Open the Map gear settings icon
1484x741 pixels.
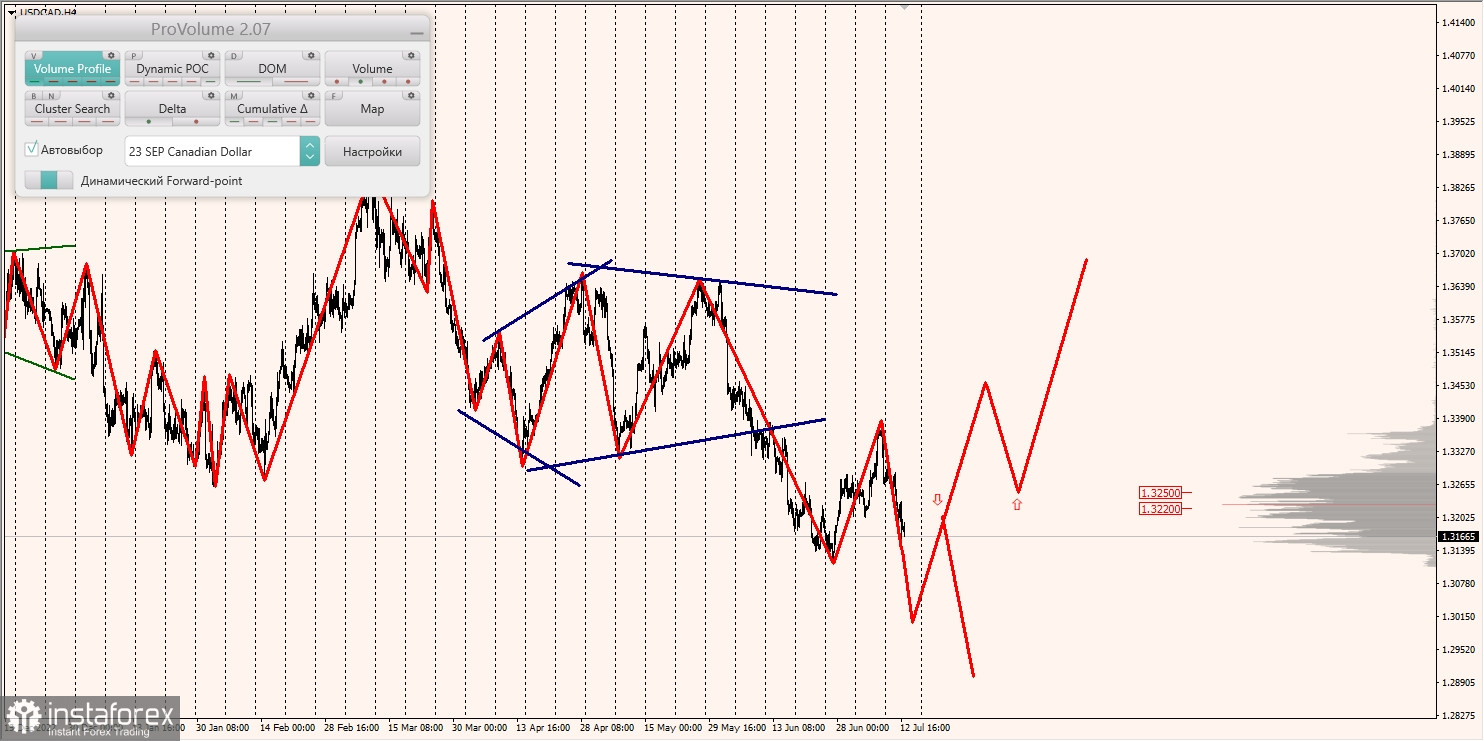coord(411,96)
